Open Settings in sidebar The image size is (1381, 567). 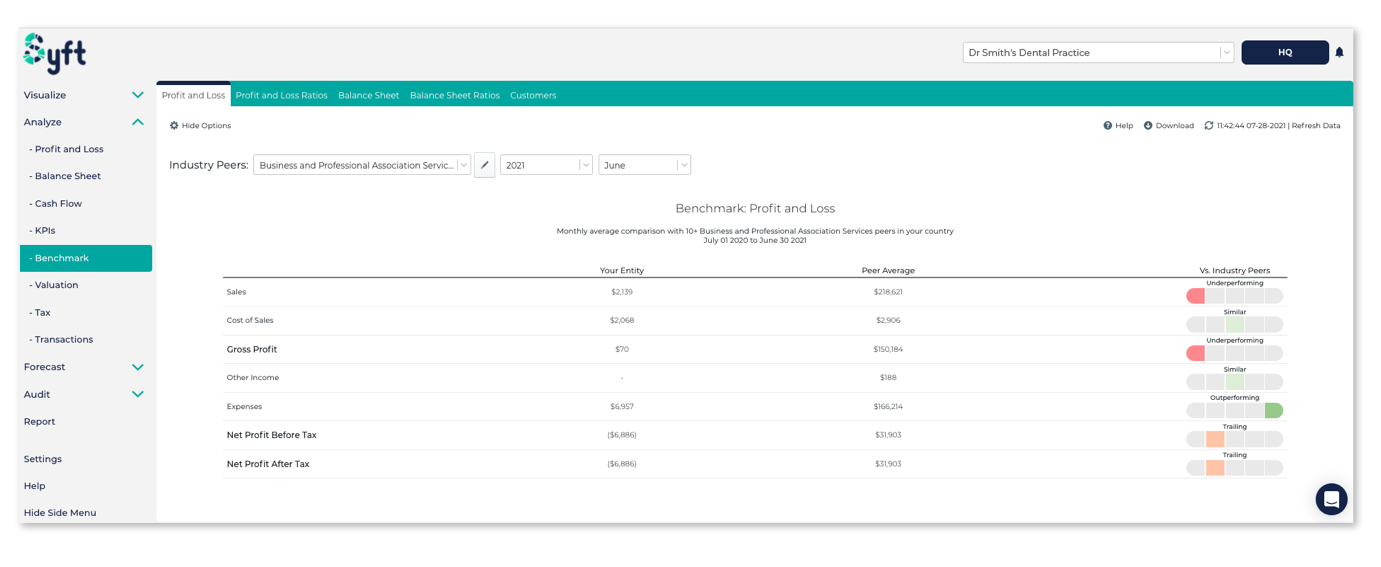(43, 459)
